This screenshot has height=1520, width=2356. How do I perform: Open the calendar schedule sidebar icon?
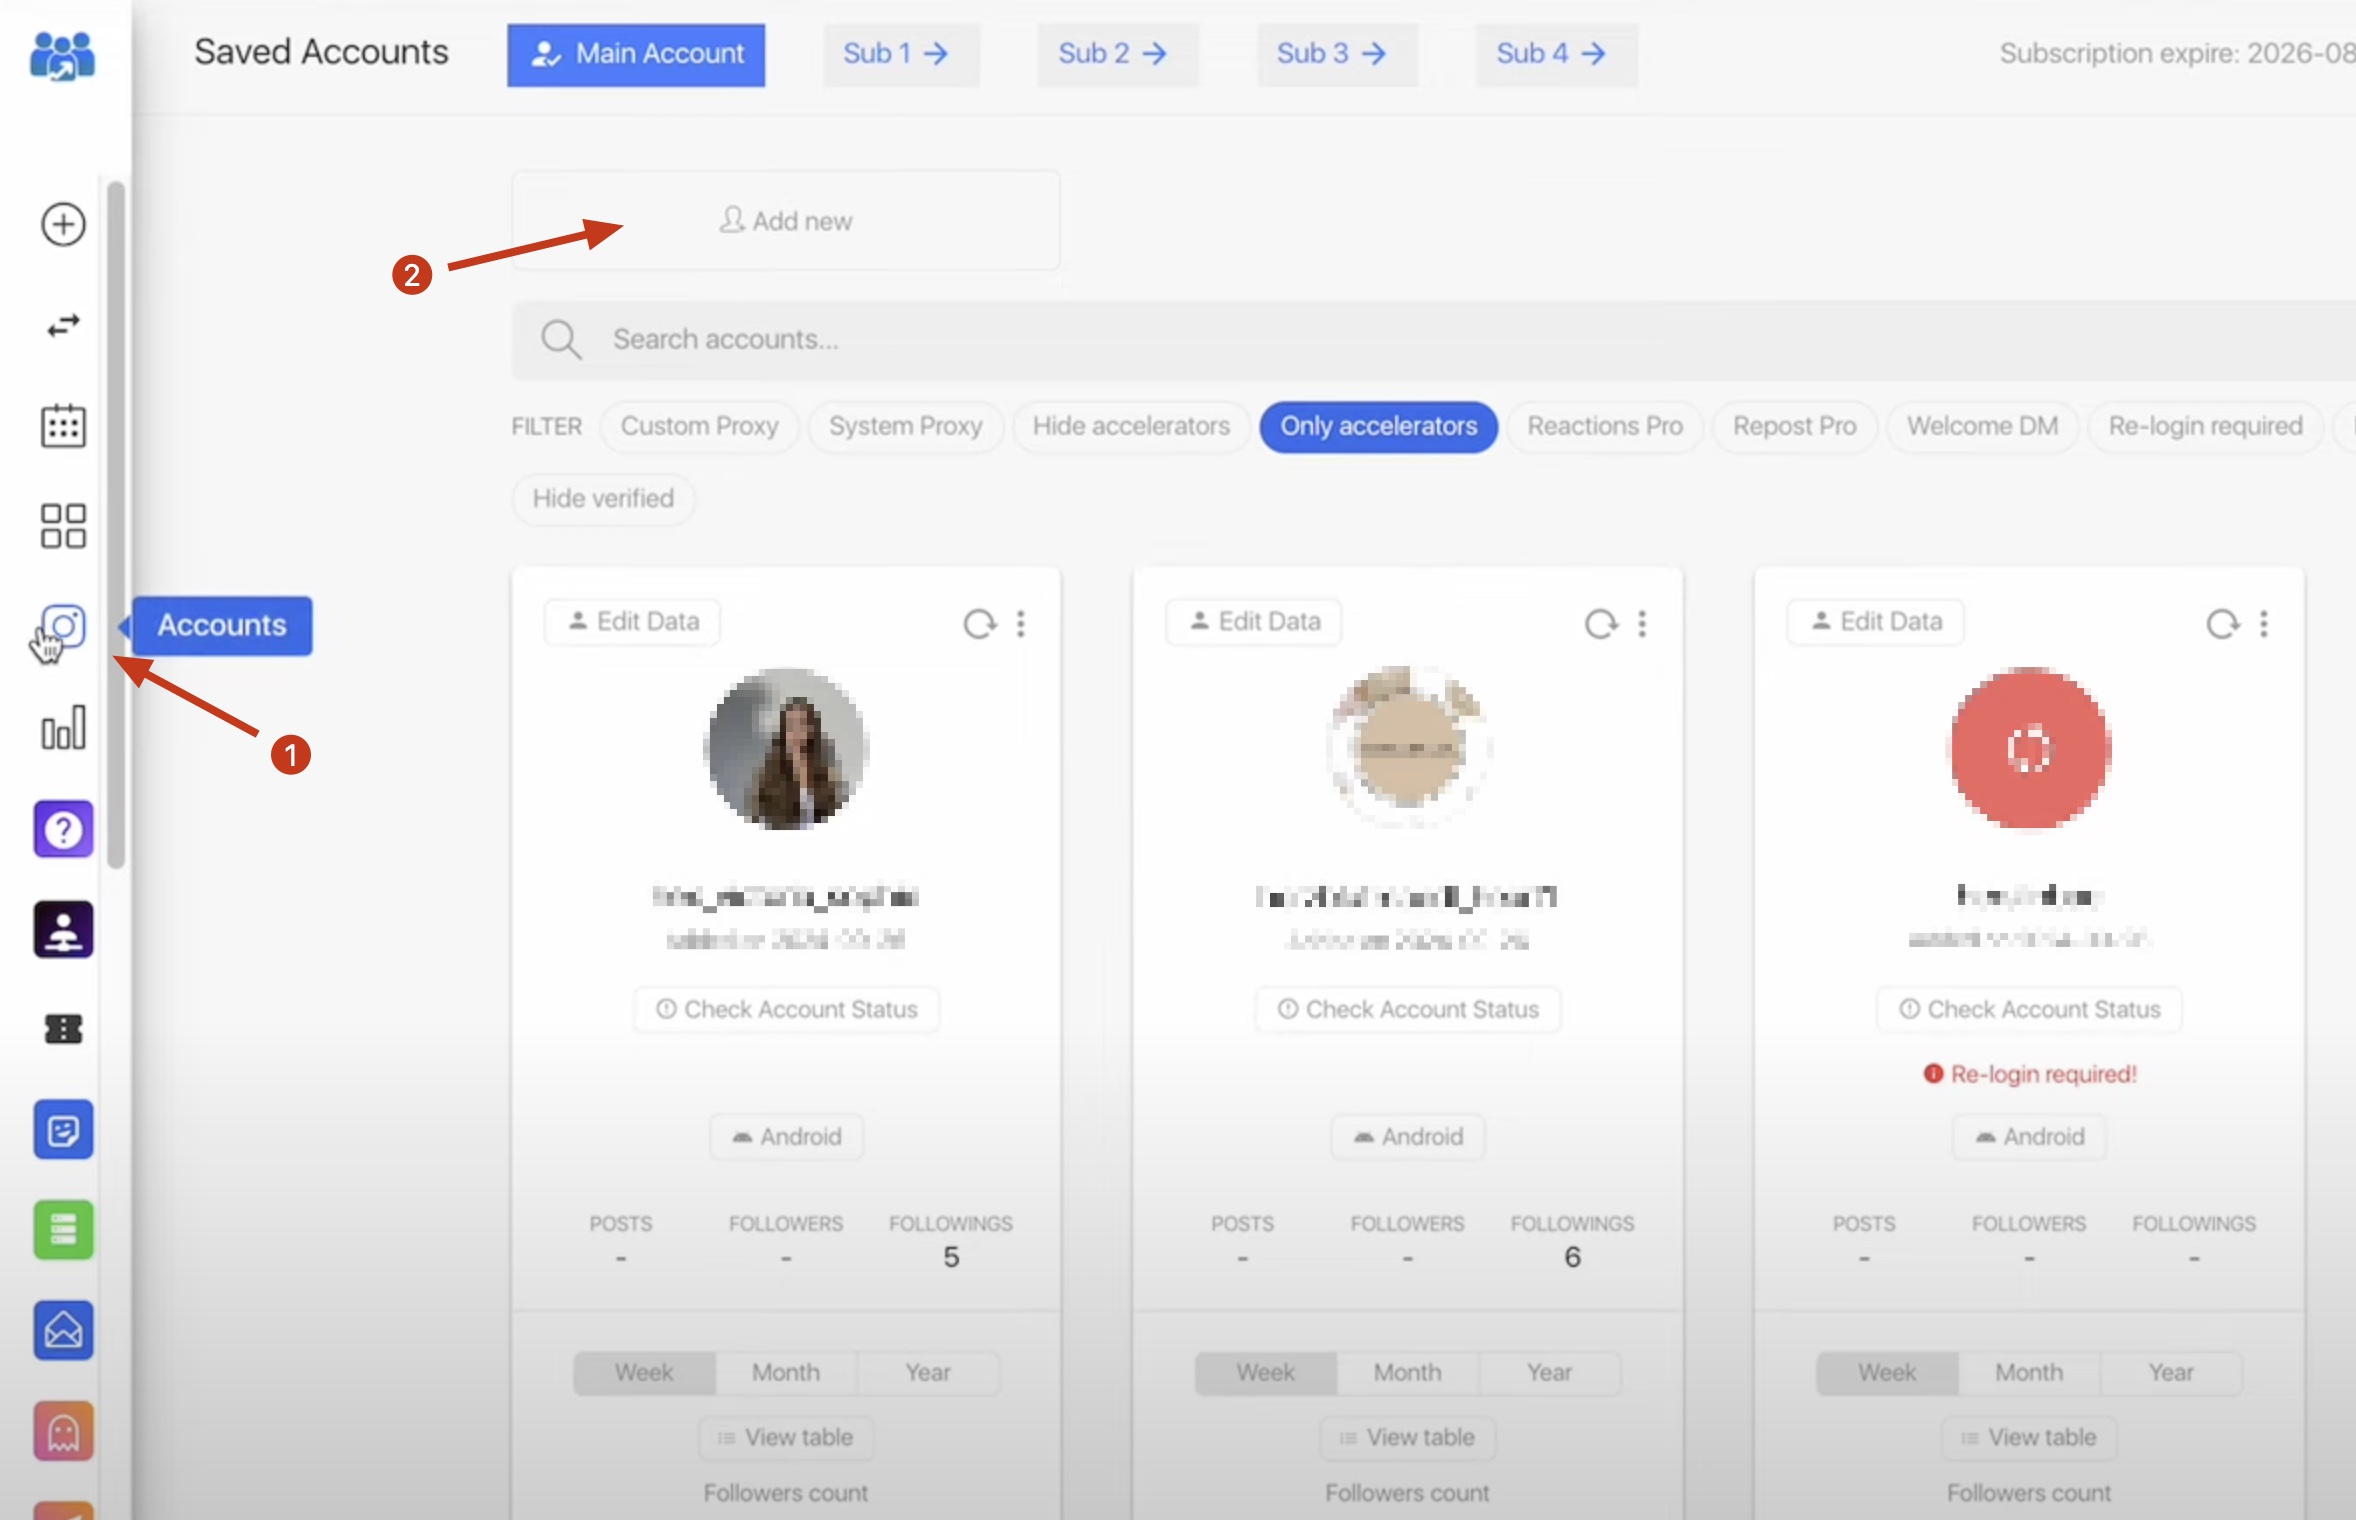[63, 426]
